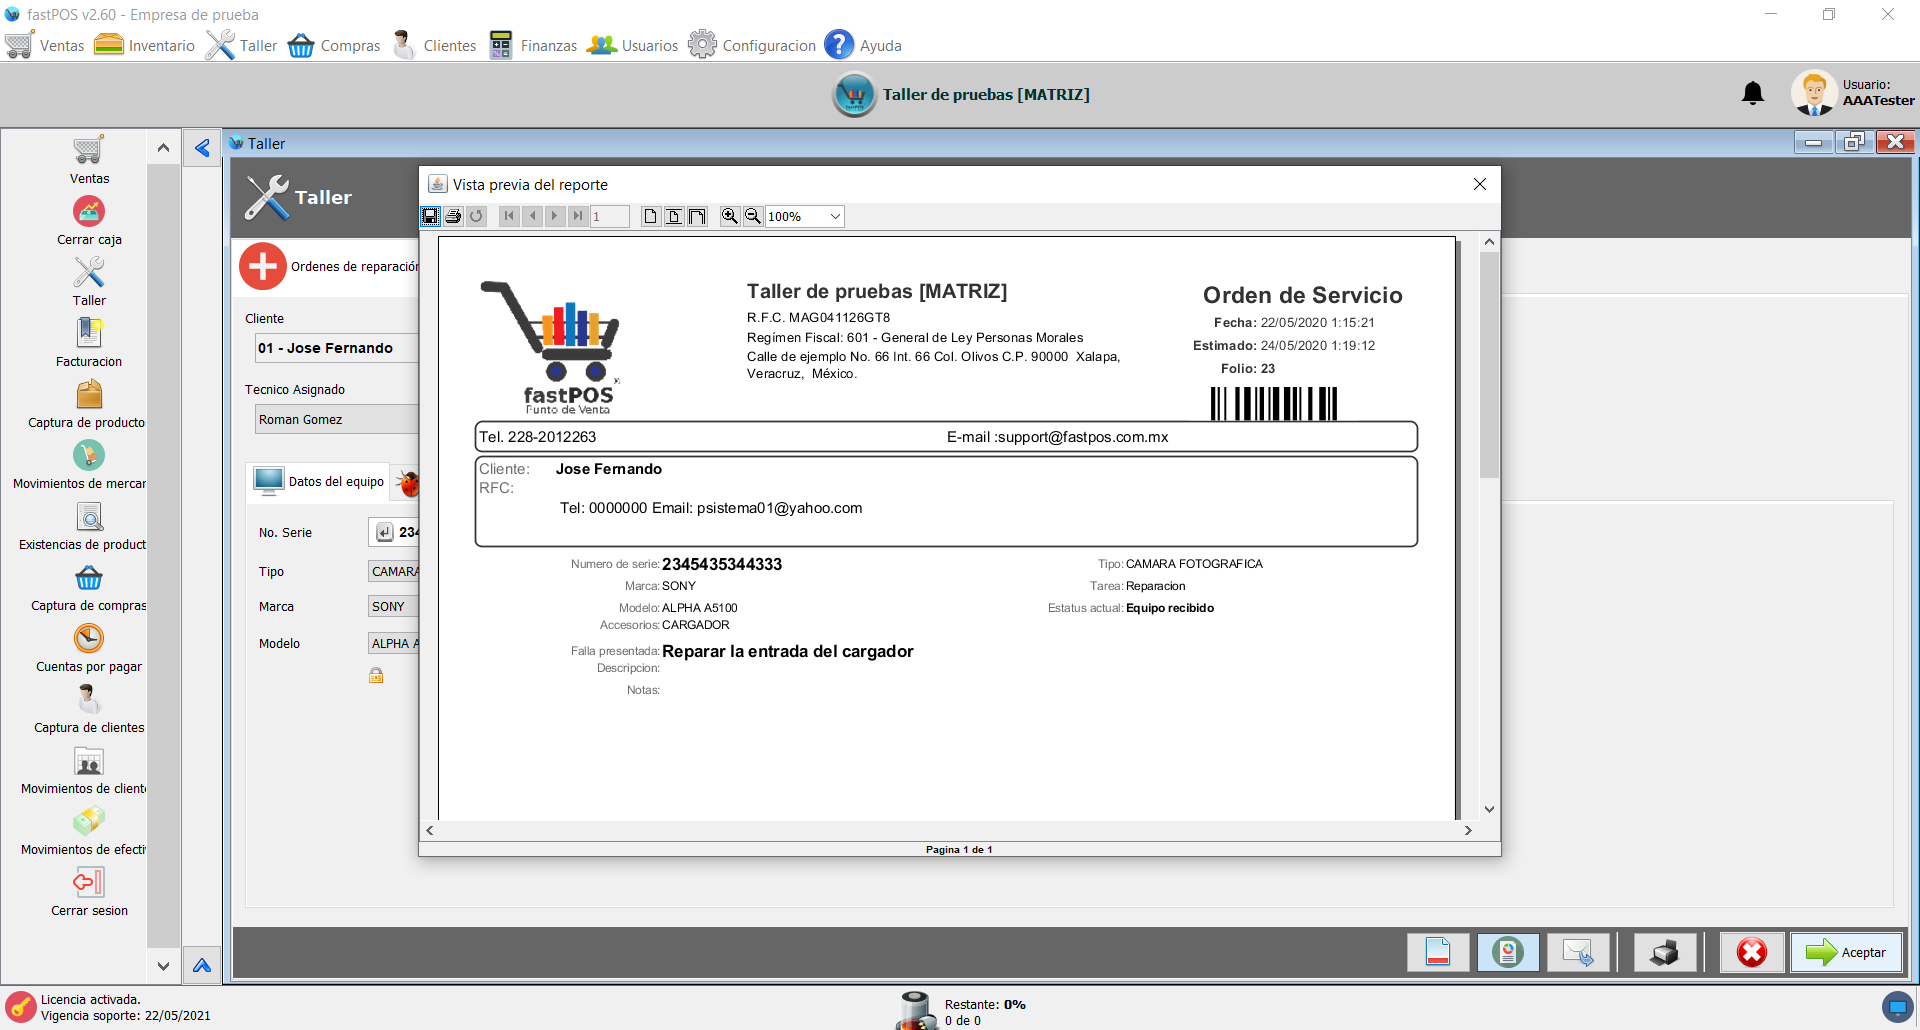The height and width of the screenshot is (1030, 1920).
Task: Collapse the sidebar with the left arrow
Action: click(x=202, y=148)
